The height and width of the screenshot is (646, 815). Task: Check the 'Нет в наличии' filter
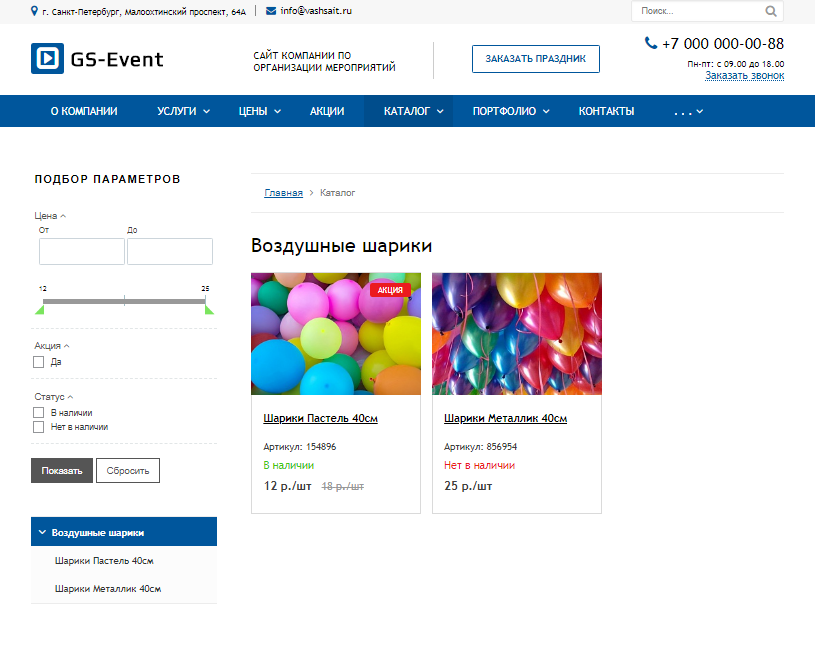tap(39, 427)
